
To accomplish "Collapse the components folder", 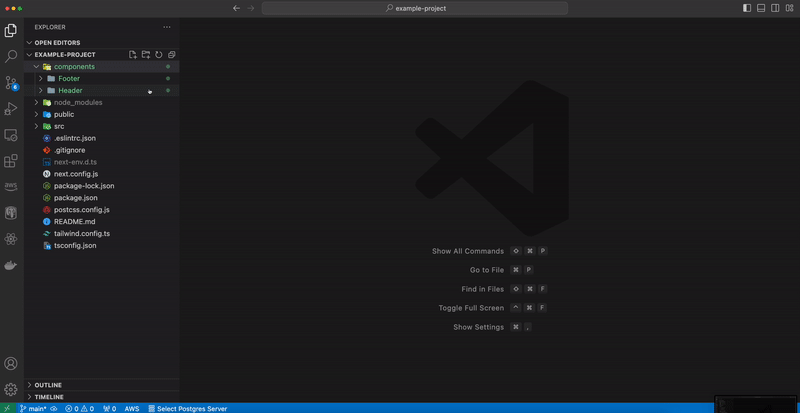I will tap(102, 66).
